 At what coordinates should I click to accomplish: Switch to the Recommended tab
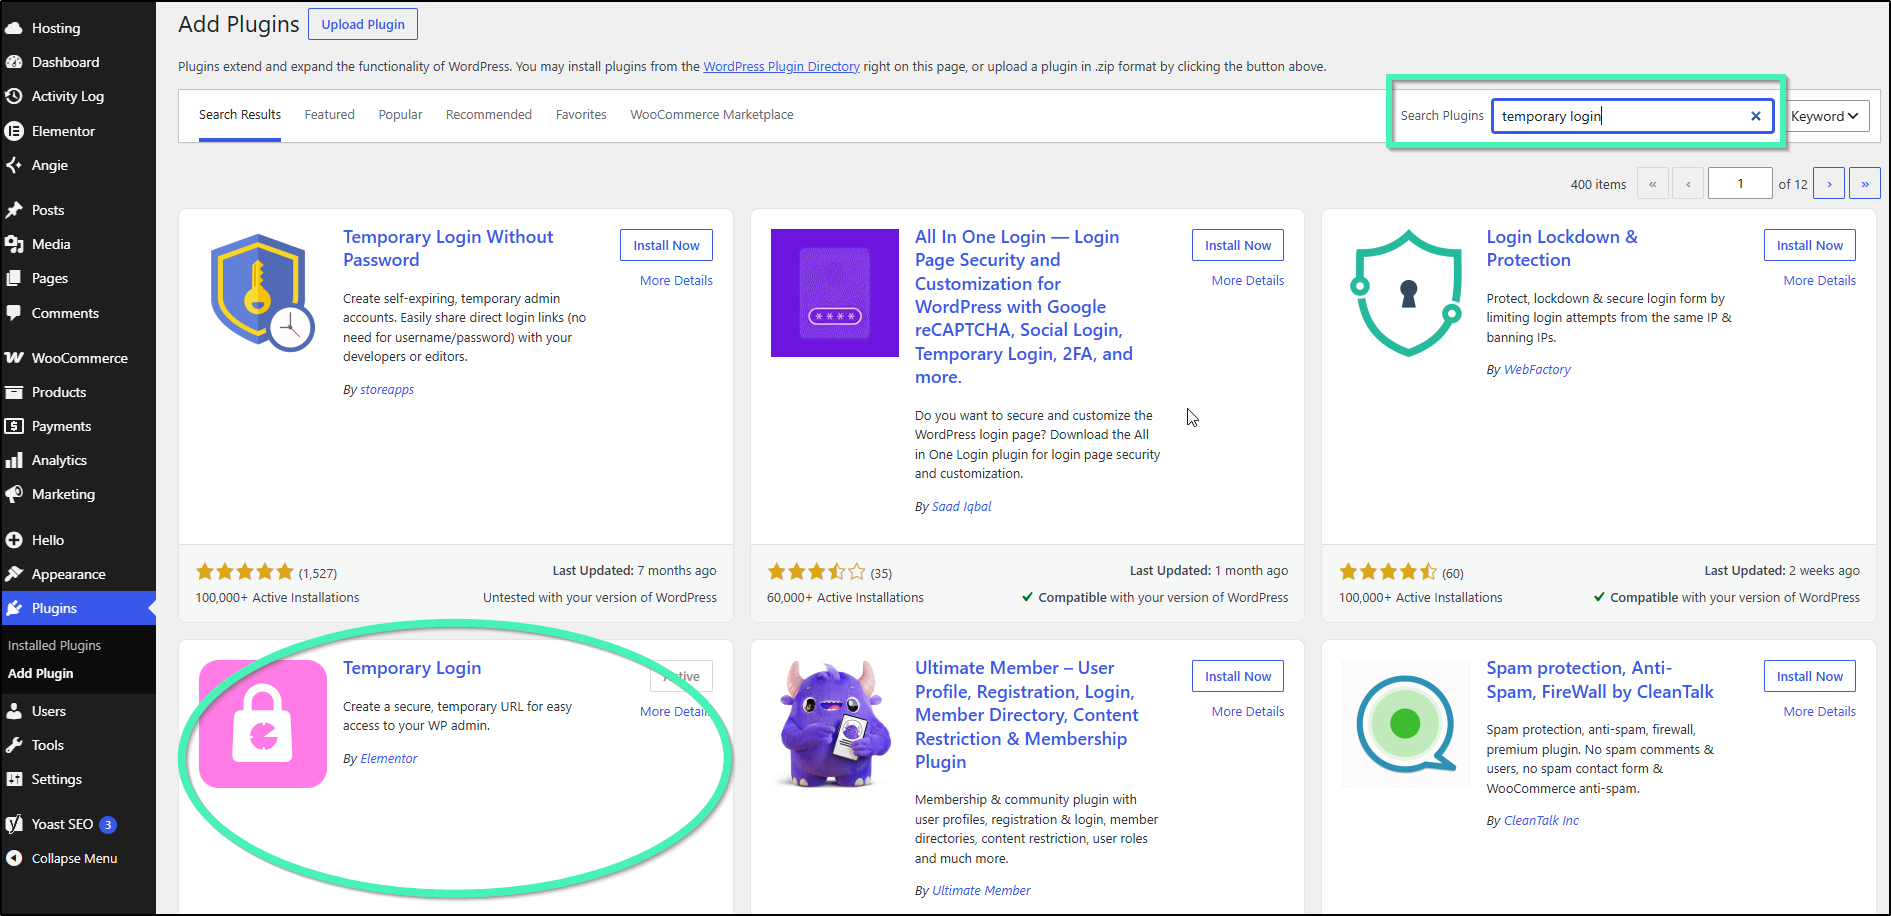489,115
